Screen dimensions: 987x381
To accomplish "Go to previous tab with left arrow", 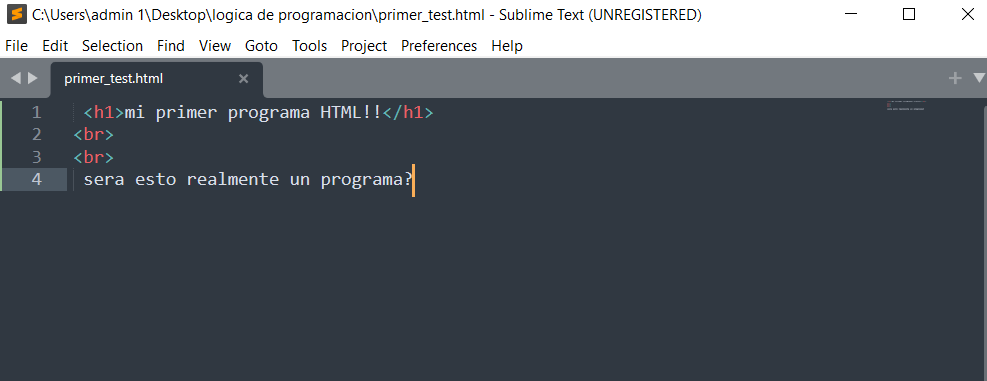I will click(x=16, y=79).
